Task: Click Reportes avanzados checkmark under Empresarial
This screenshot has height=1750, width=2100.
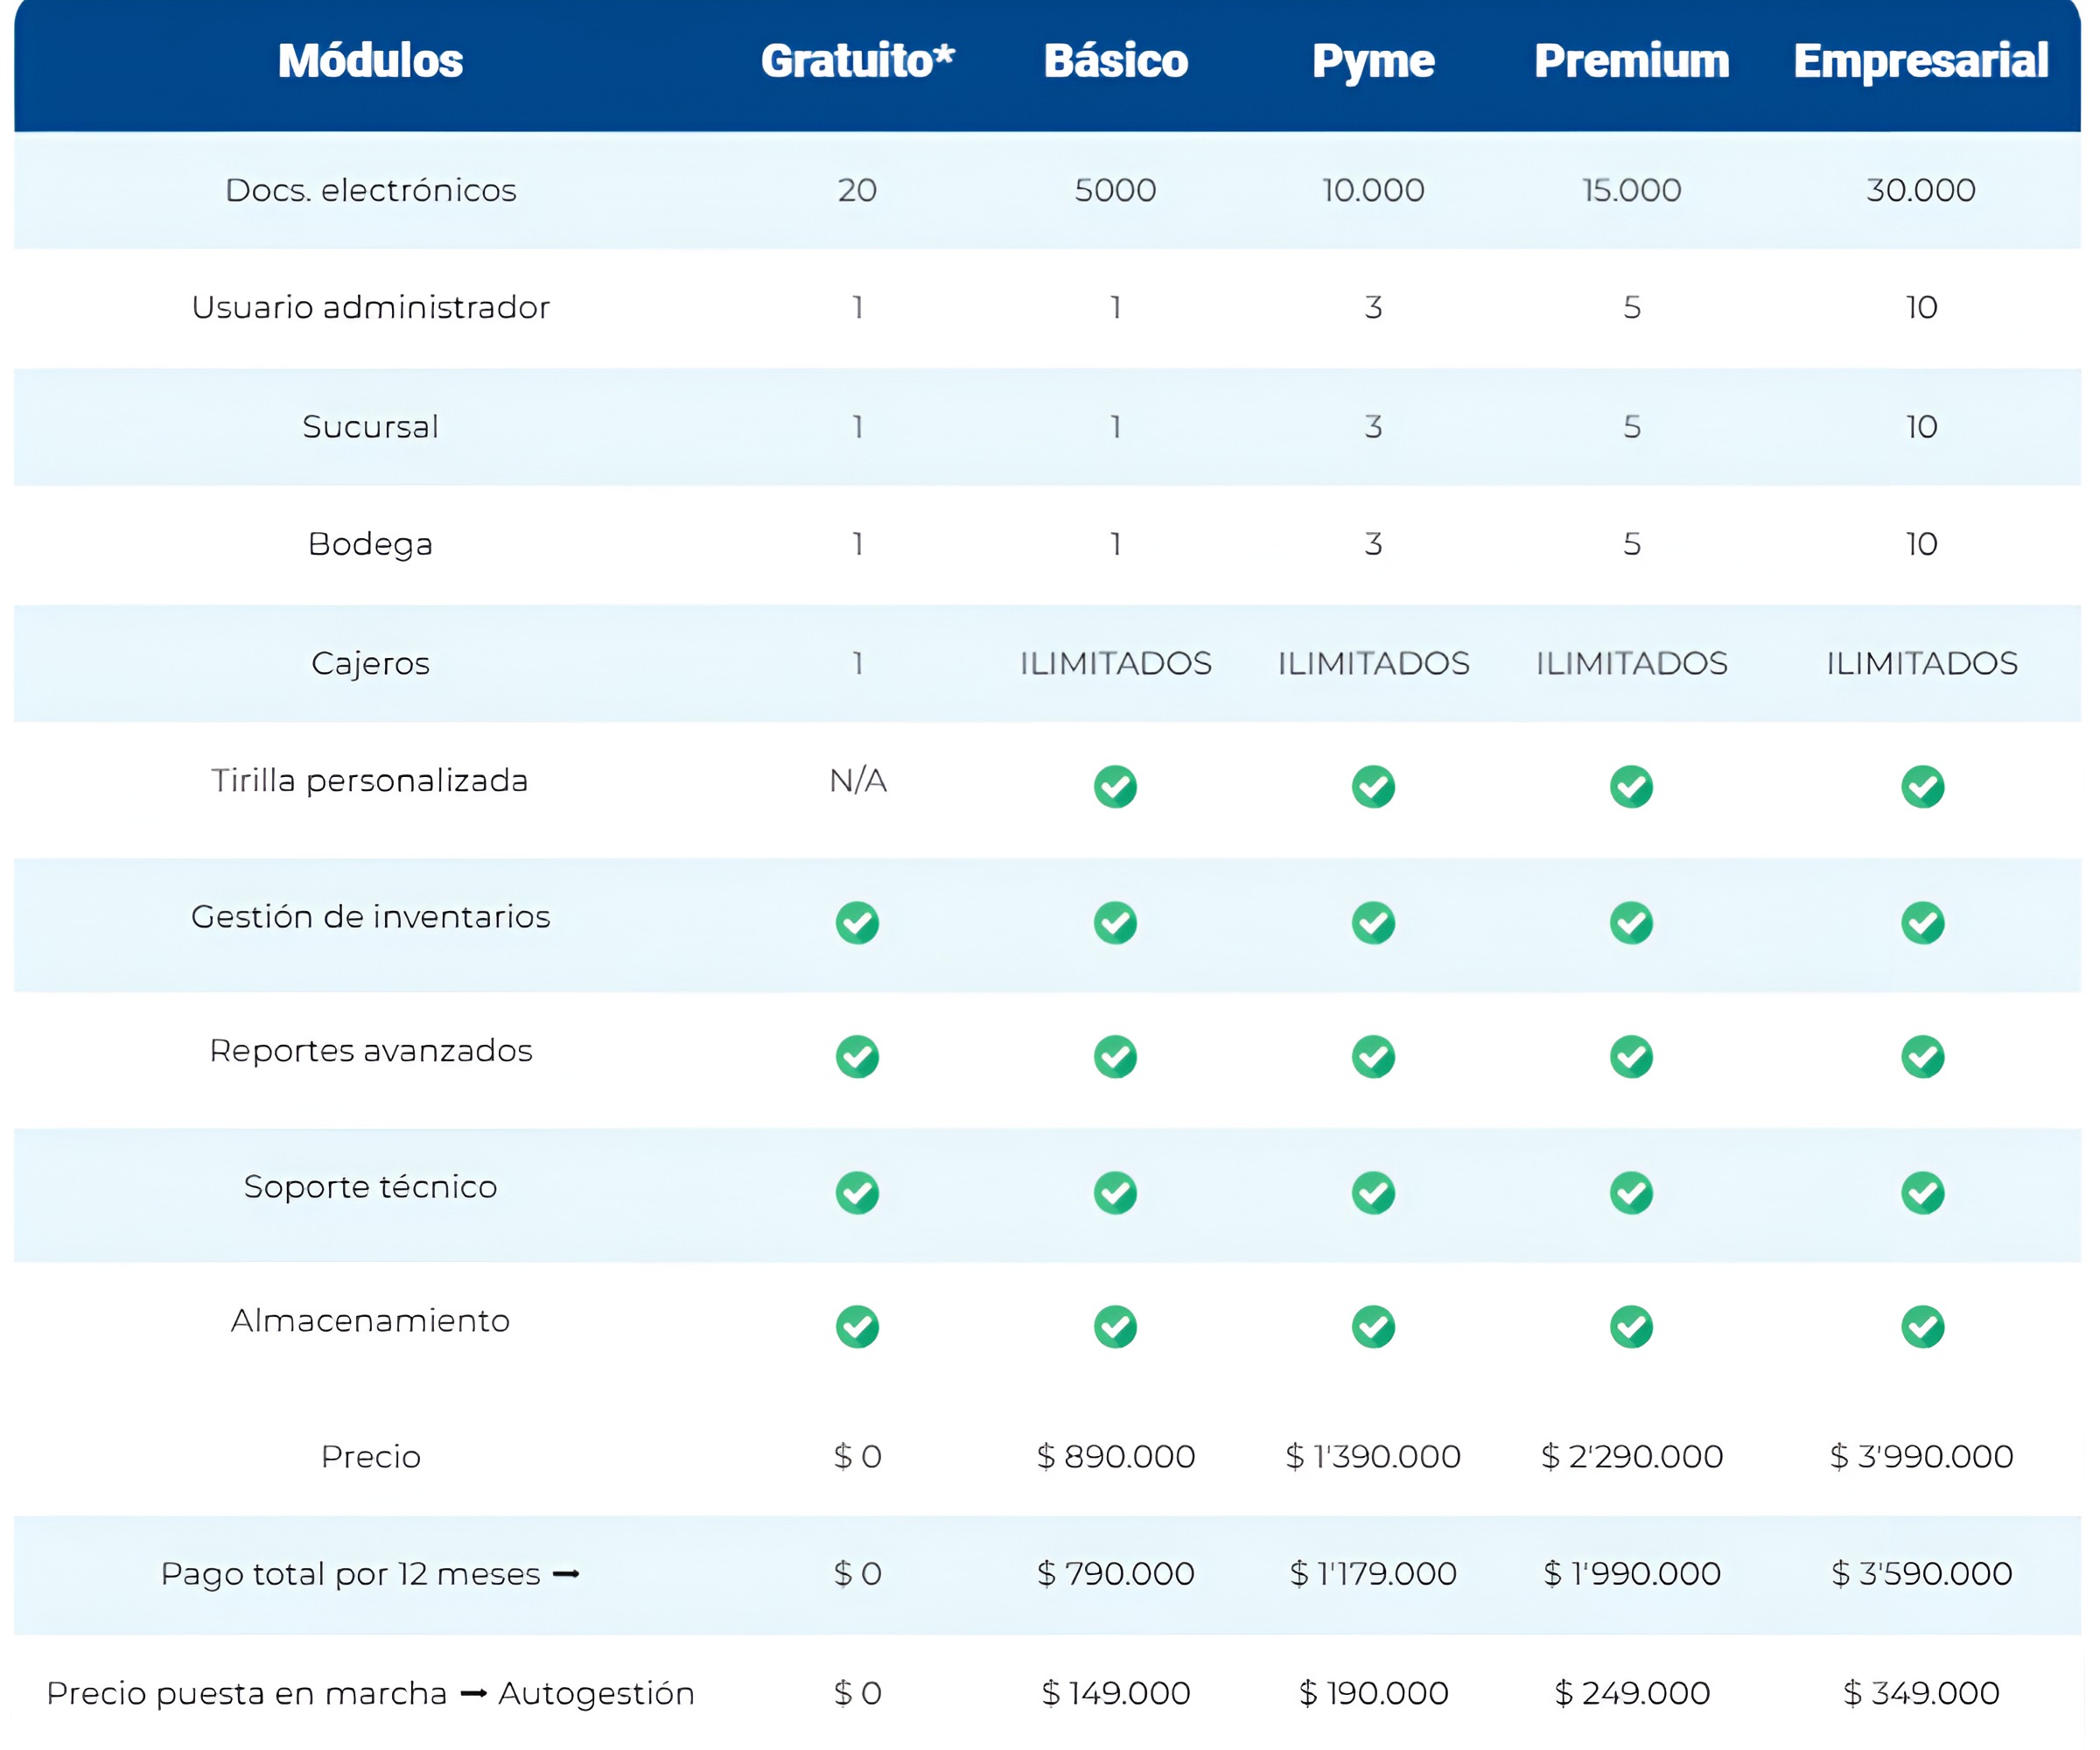Action: [1922, 1056]
